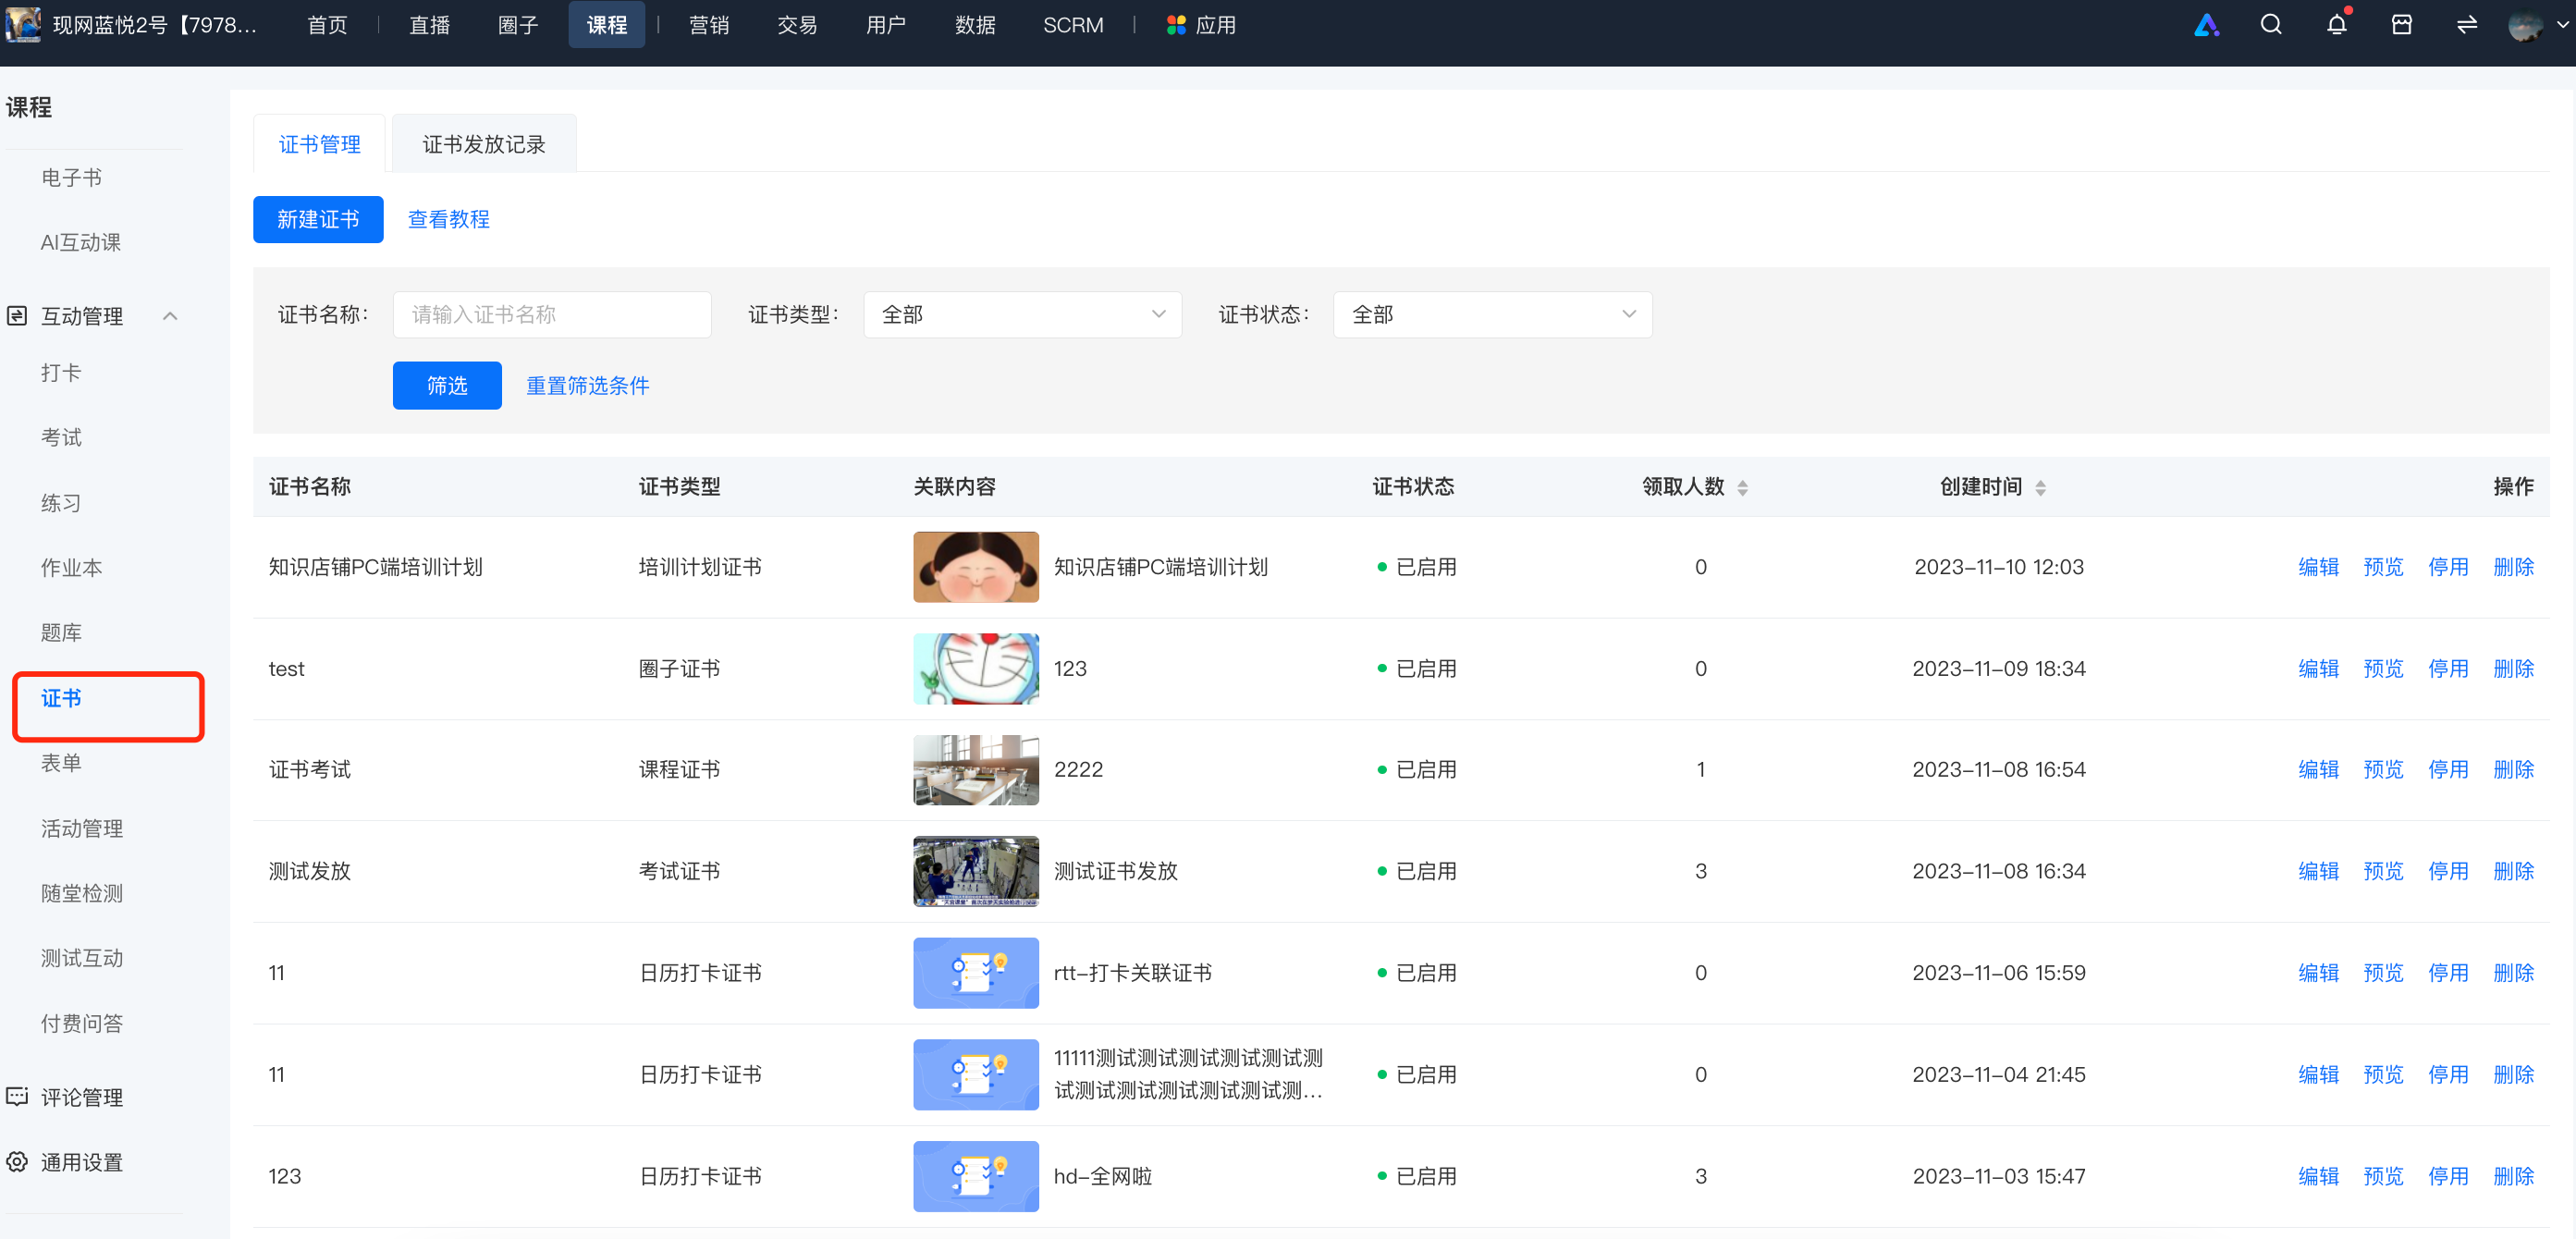The width and height of the screenshot is (2576, 1239).
Task: Open the 证书类型 dropdown
Action: tap(1022, 315)
